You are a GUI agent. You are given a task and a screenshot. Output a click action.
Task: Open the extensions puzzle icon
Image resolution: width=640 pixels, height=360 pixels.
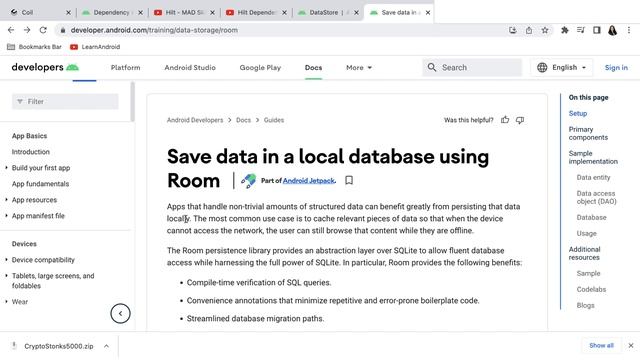point(565,30)
